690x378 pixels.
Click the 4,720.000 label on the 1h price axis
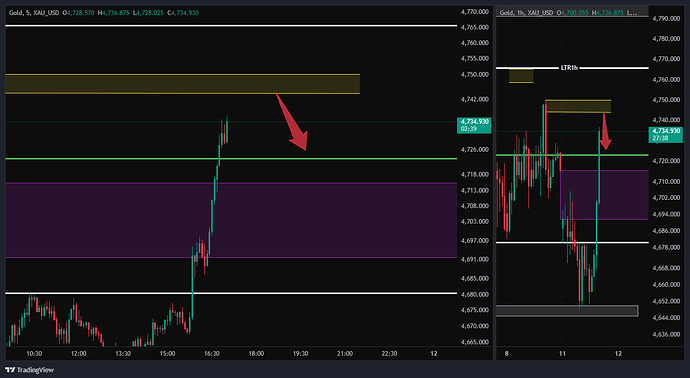click(x=667, y=161)
